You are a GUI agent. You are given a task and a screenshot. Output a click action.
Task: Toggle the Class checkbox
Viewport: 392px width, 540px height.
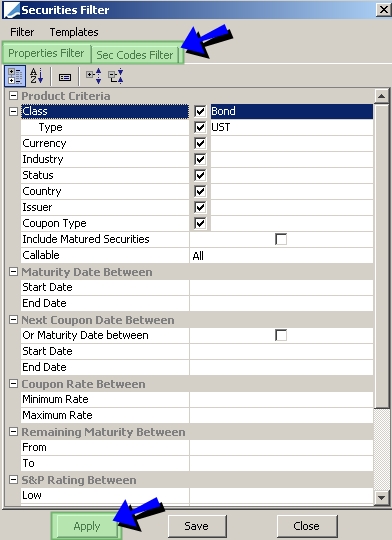200,111
